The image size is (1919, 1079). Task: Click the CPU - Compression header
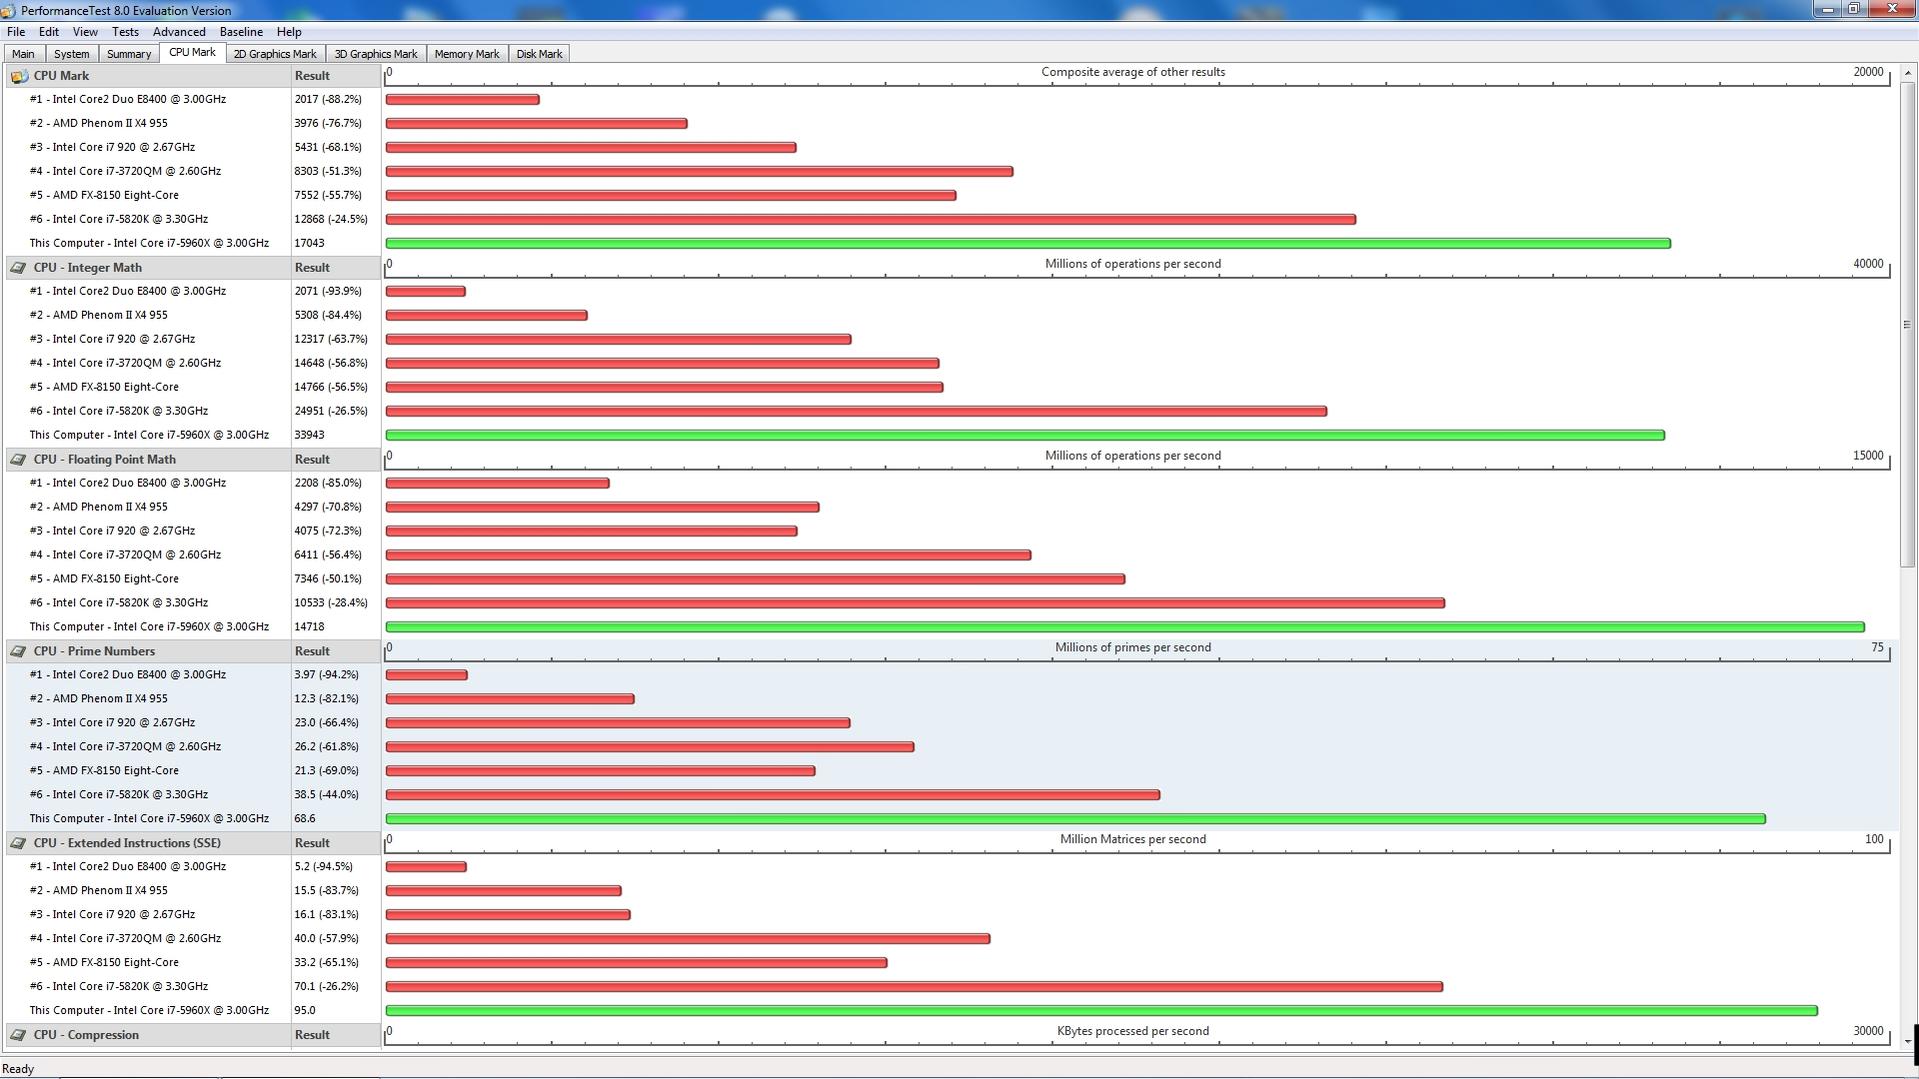[147, 1036]
